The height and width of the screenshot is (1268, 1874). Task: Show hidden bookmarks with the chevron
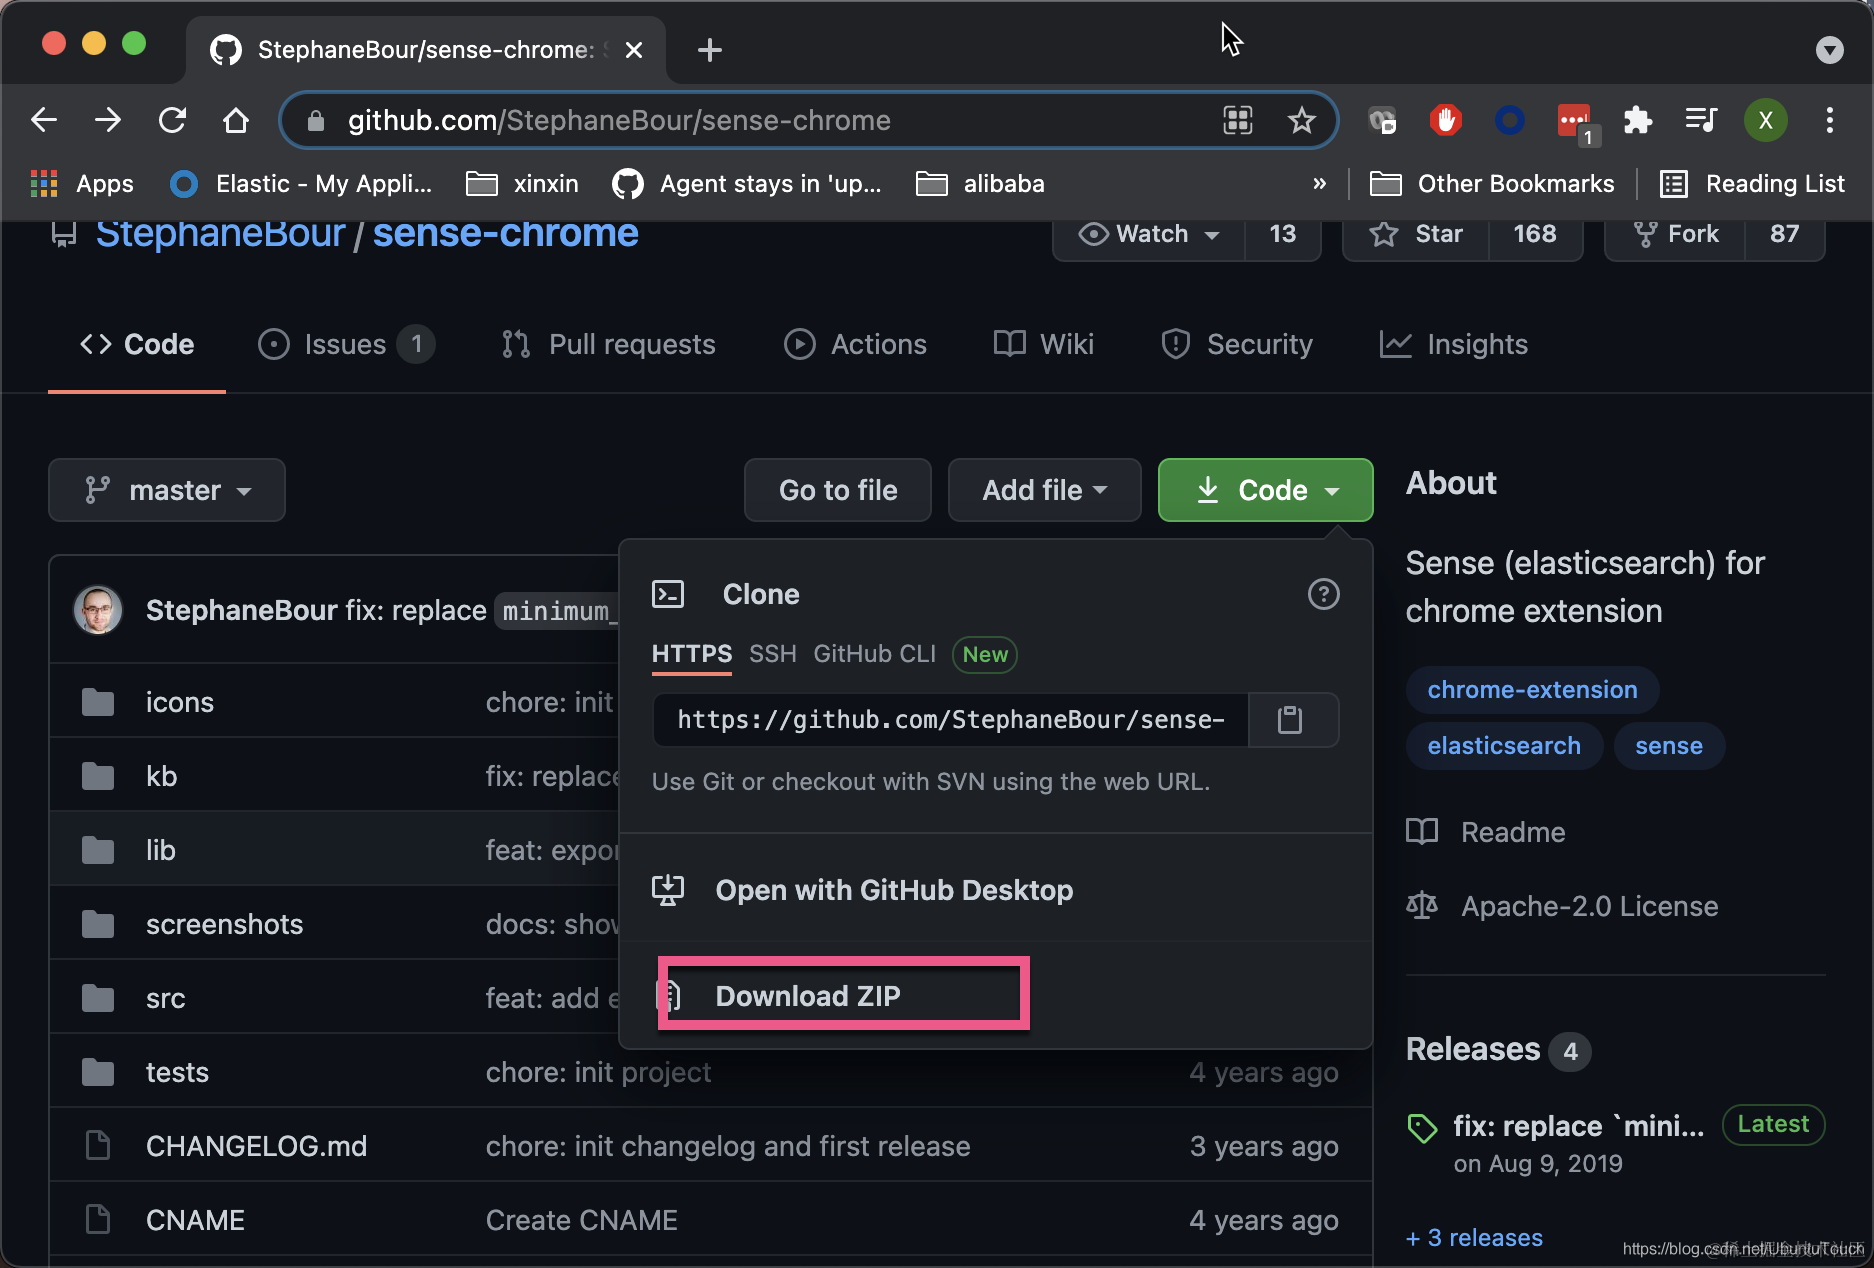1319,184
